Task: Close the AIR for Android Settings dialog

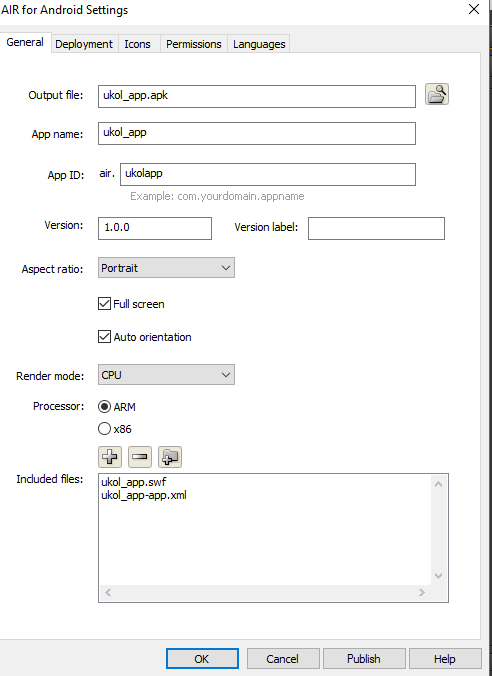Action: pos(474,9)
